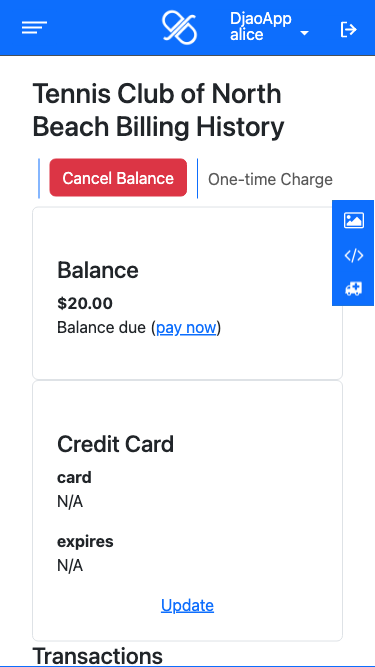Click the Transactions section heading
Screen dimensions: 375x667
click(x=98, y=656)
